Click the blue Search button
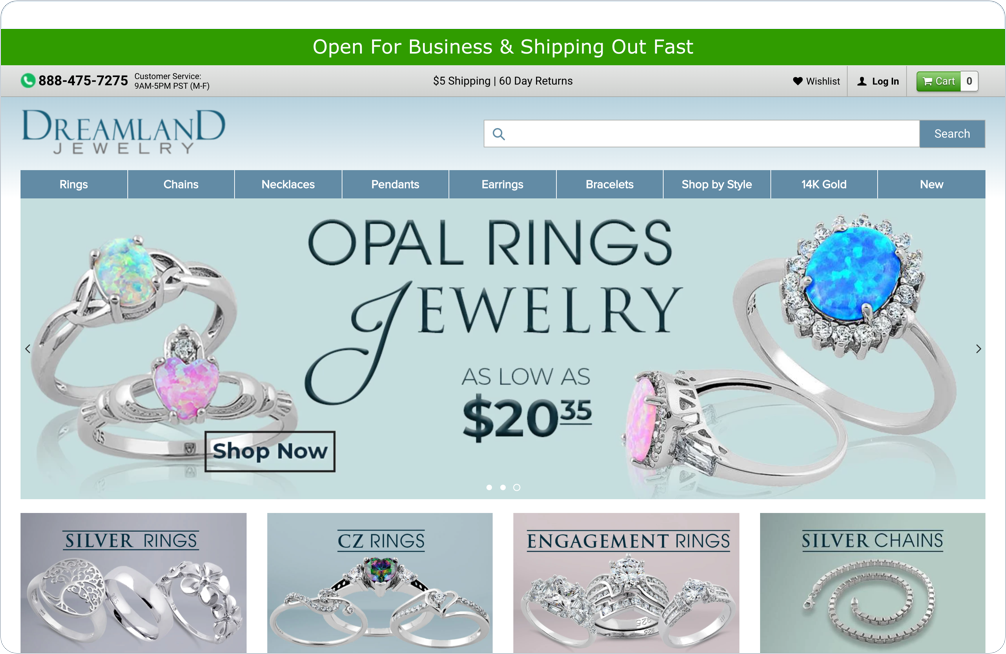The width and height of the screenshot is (1006, 654). coord(952,134)
